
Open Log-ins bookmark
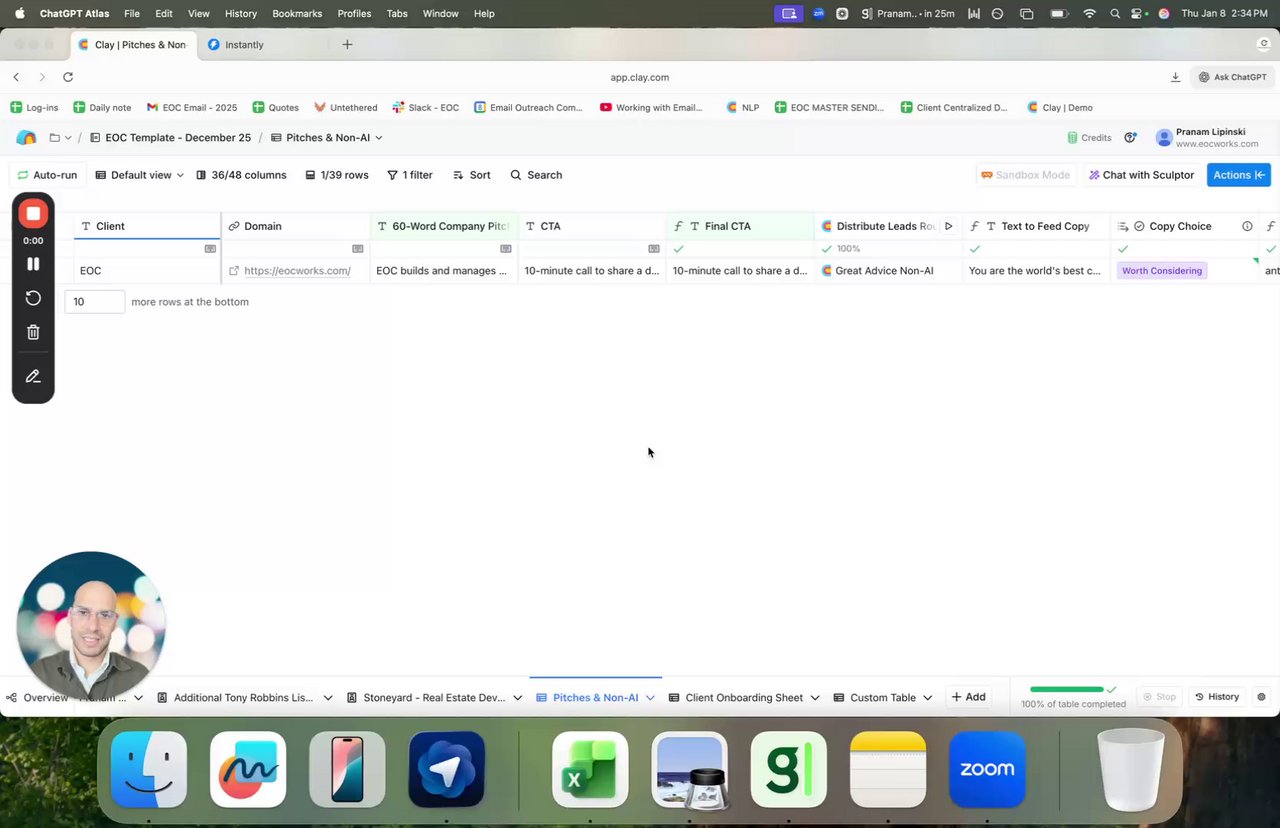(35, 107)
